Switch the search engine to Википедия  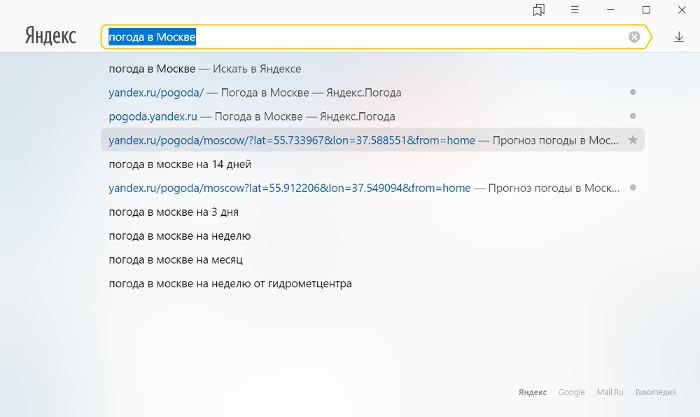tap(655, 392)
